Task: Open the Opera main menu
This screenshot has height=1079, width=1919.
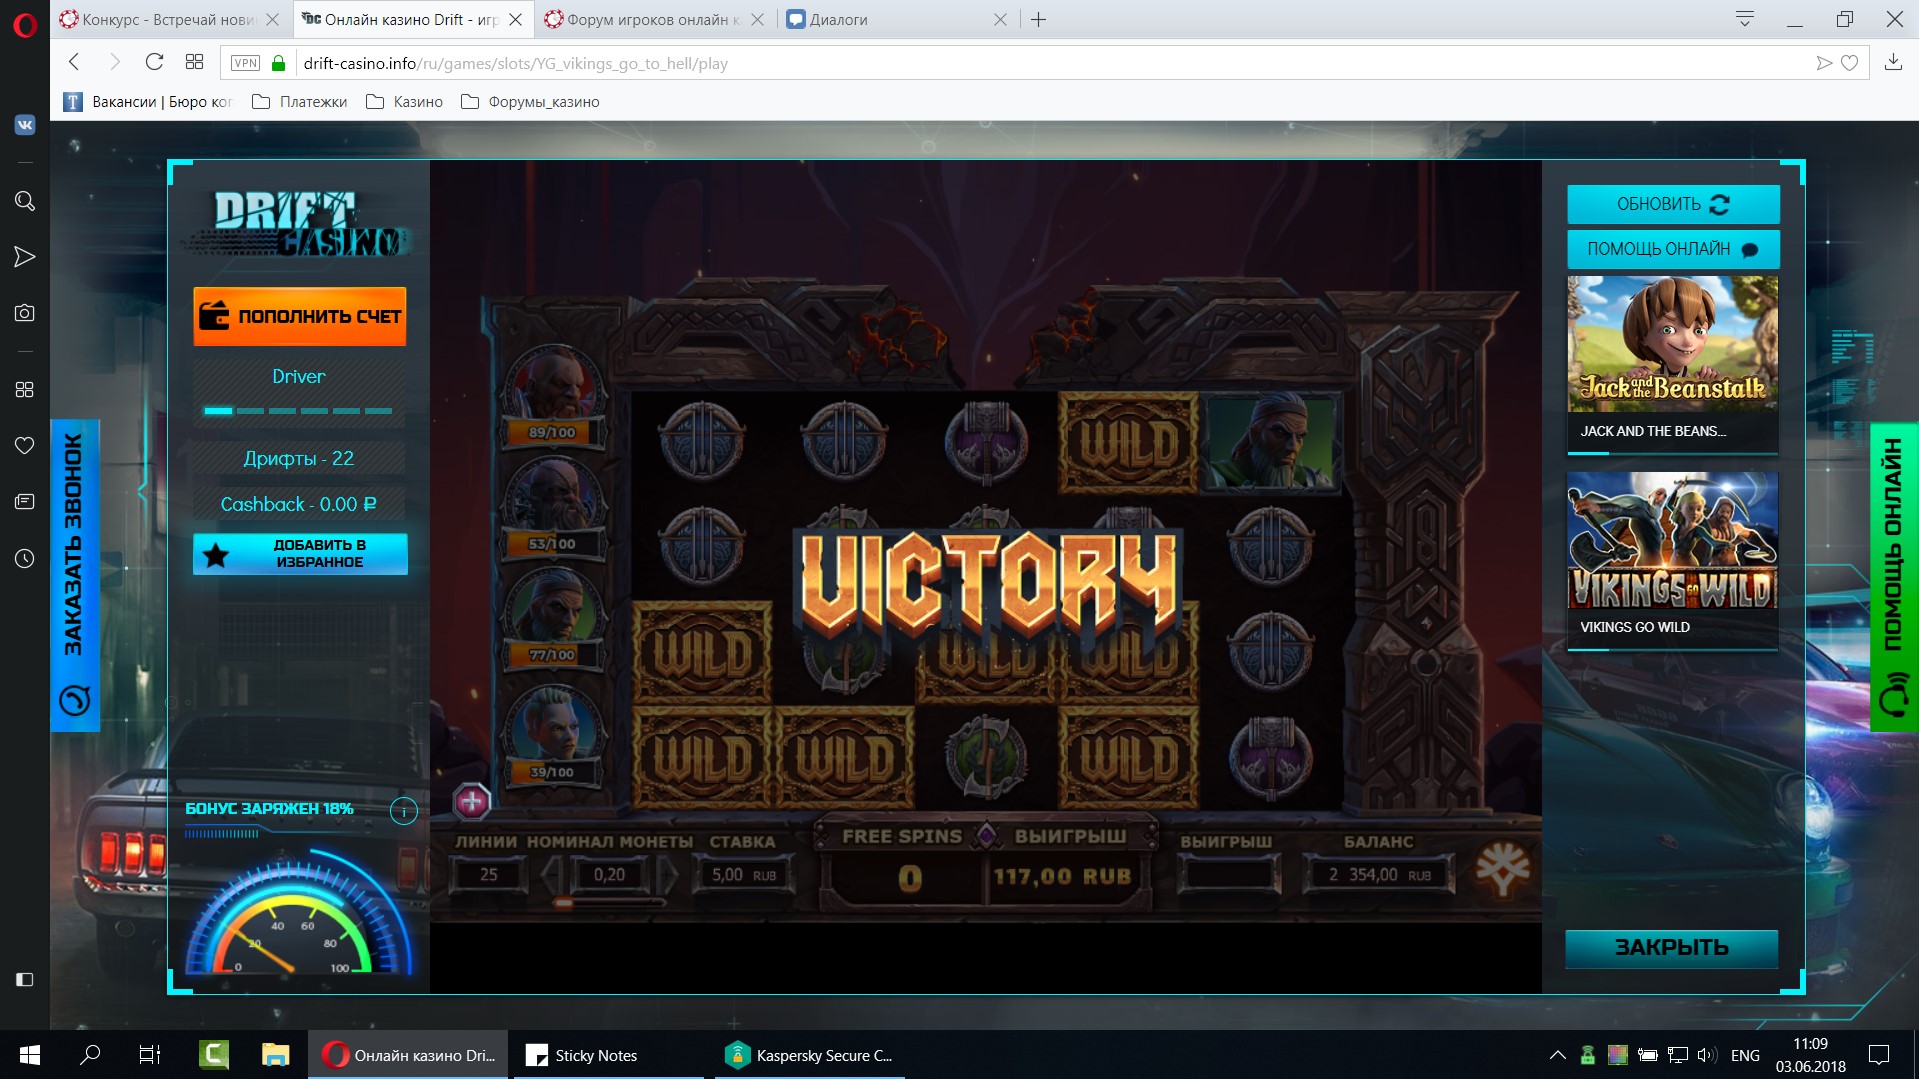Action: click(25, 24)
